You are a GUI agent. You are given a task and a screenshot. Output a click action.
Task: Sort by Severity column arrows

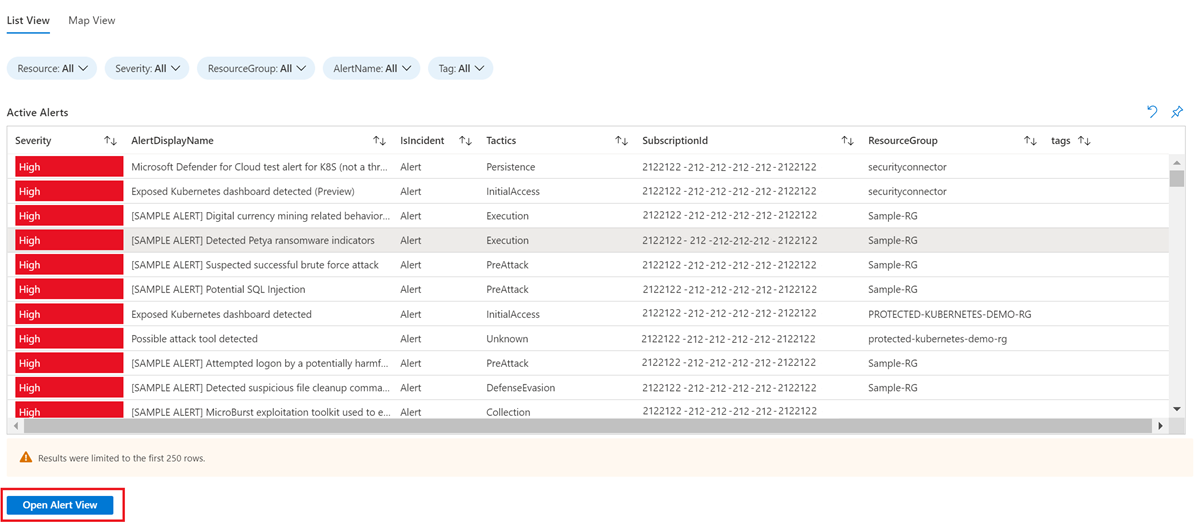coord(111,141)
